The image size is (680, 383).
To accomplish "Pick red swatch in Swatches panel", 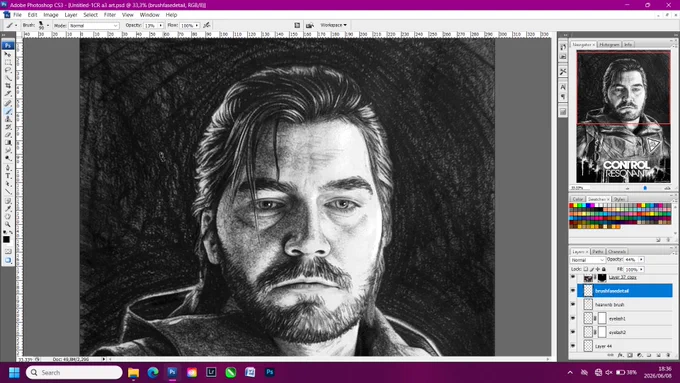I will pos(572,206).
